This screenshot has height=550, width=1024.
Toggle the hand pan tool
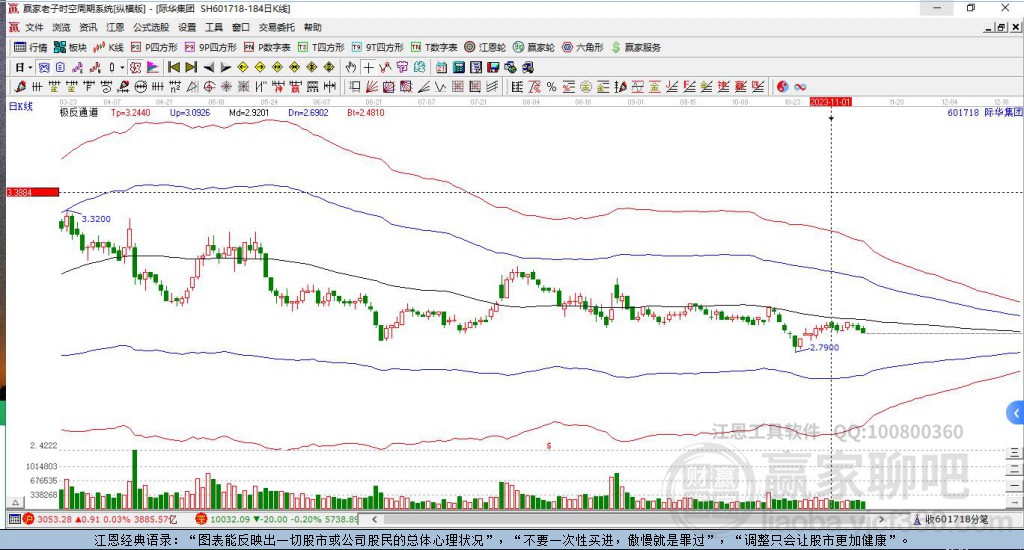350,67
